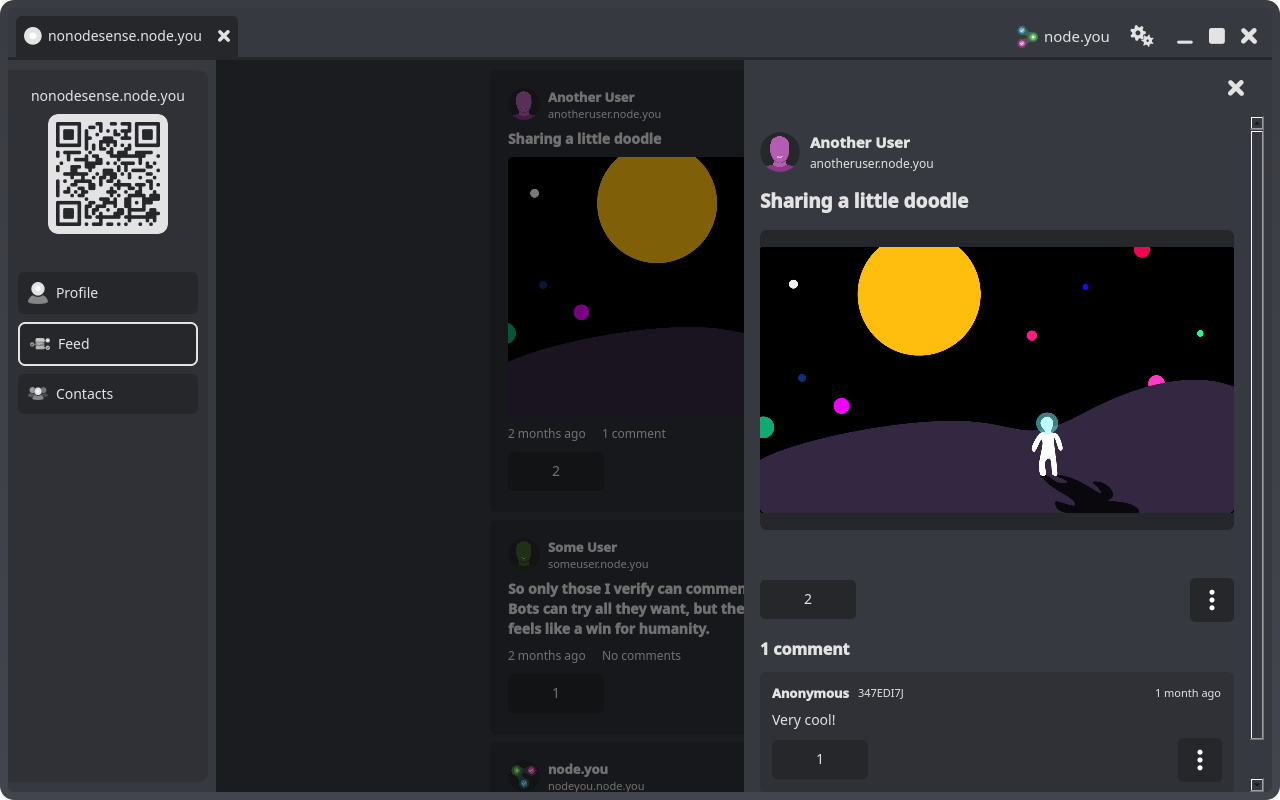Close the post detail panel
1280x800 pixels.
pyautogui.click(x=1236, y=88)
